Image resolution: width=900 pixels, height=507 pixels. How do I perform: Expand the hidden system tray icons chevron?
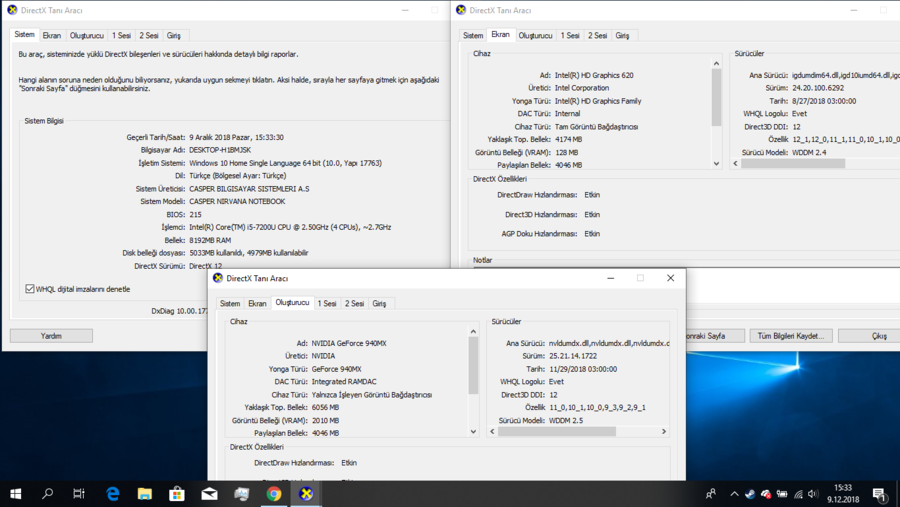(733, 494)
